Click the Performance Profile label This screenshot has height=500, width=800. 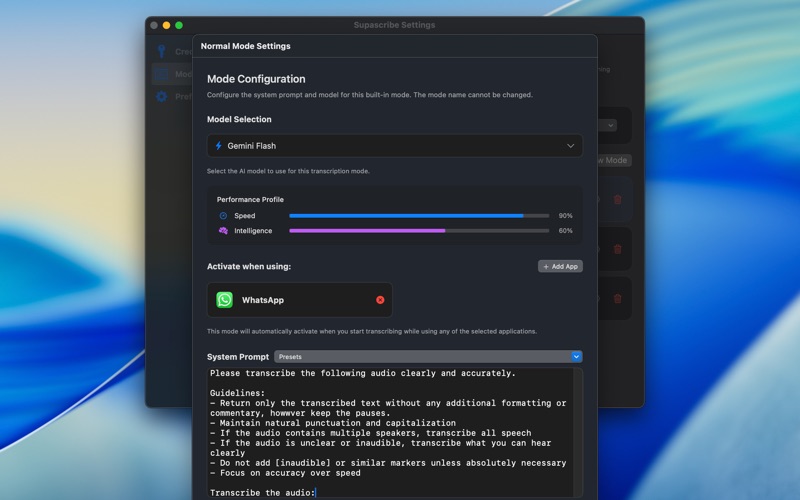[x=250, y=199]
